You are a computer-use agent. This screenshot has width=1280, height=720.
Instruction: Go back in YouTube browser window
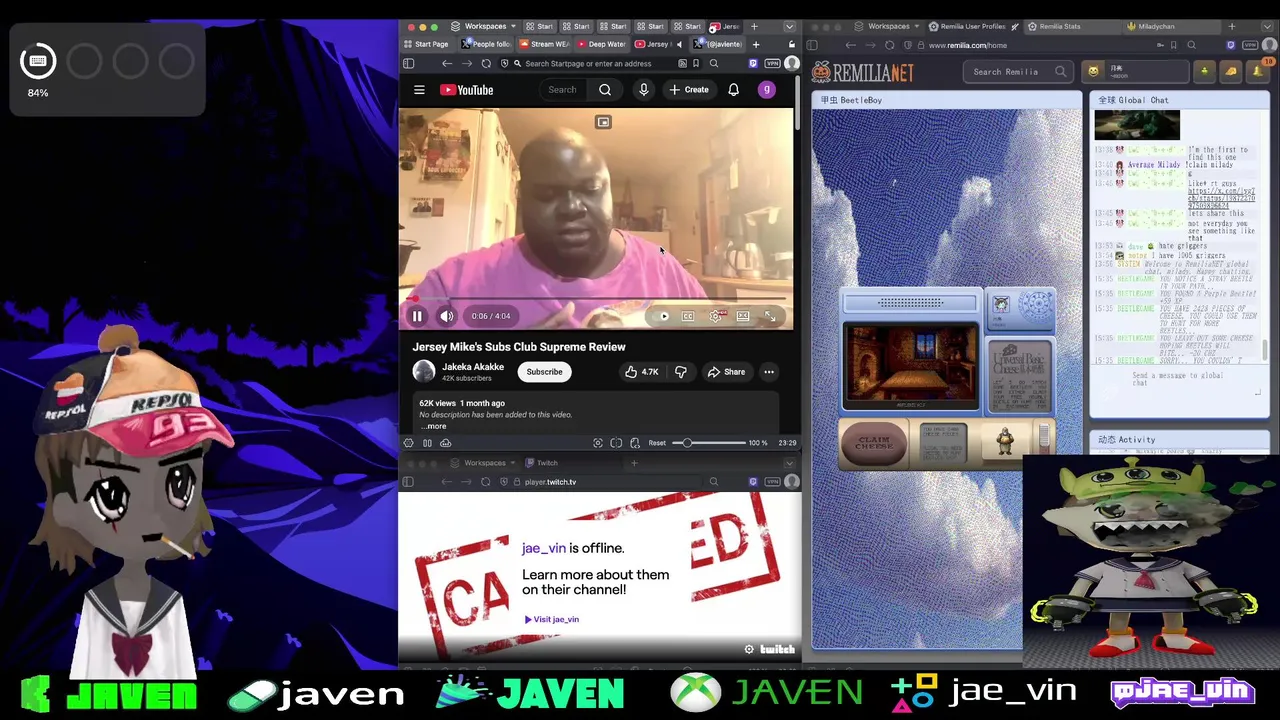pyautogui.click(x=447, y=64)
